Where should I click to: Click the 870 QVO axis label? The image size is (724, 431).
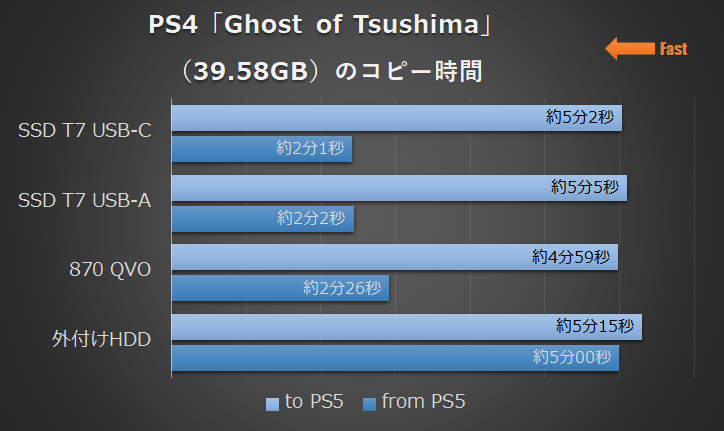point(110,269)
